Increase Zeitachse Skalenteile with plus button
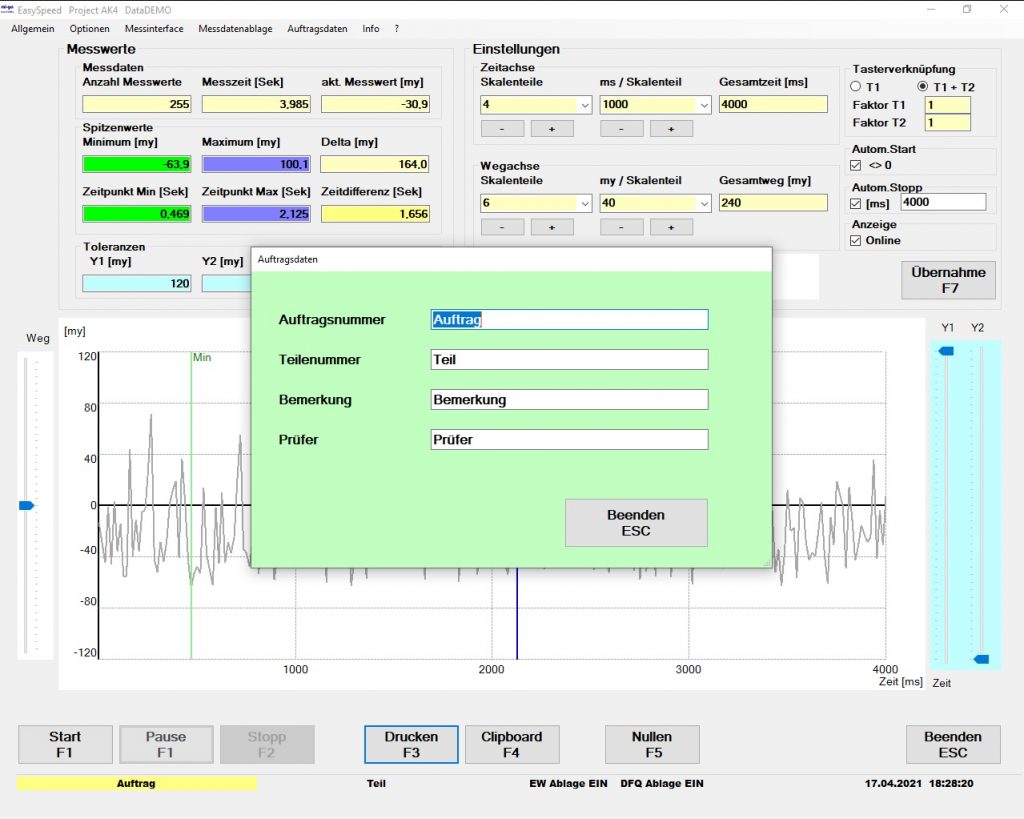1024x819 pixels. (x=551, y=129)
